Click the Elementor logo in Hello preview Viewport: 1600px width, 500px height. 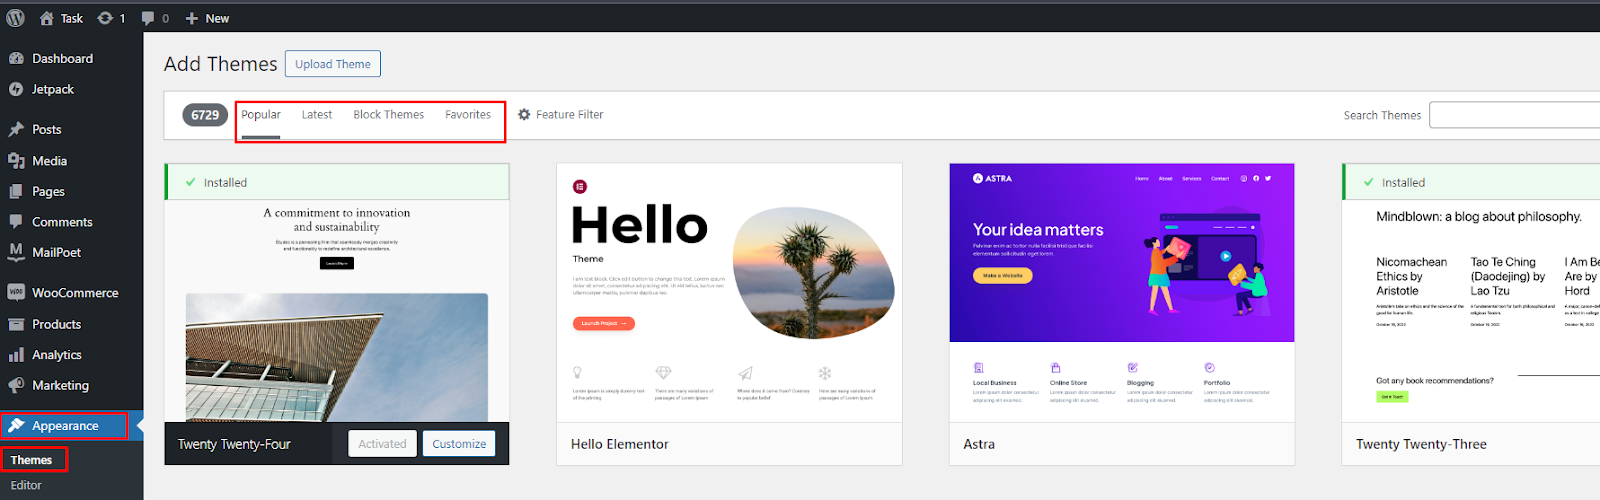click(x=580, y=186)
